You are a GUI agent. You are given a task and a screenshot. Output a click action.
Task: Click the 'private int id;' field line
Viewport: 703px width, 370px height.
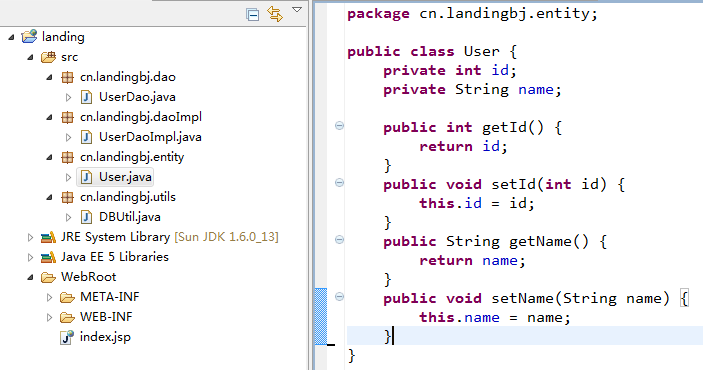coord(450,70)
